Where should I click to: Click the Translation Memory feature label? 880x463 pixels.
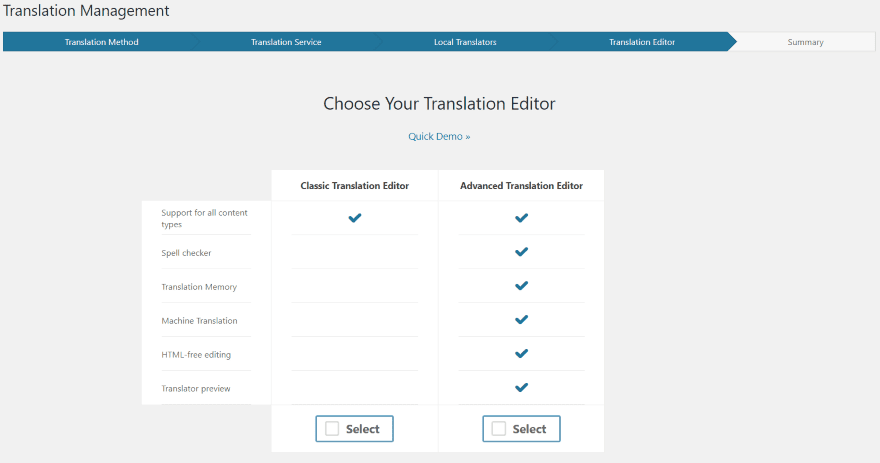(199, 287)
